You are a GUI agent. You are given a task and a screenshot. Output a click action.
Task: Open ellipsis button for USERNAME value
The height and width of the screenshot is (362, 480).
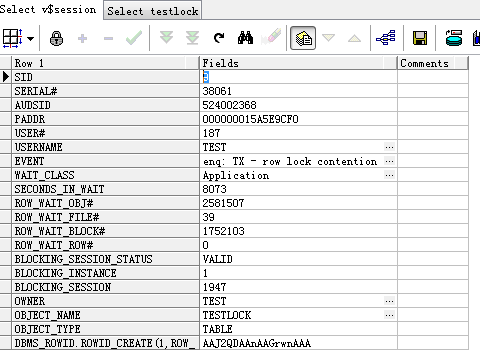pos(389,147)
